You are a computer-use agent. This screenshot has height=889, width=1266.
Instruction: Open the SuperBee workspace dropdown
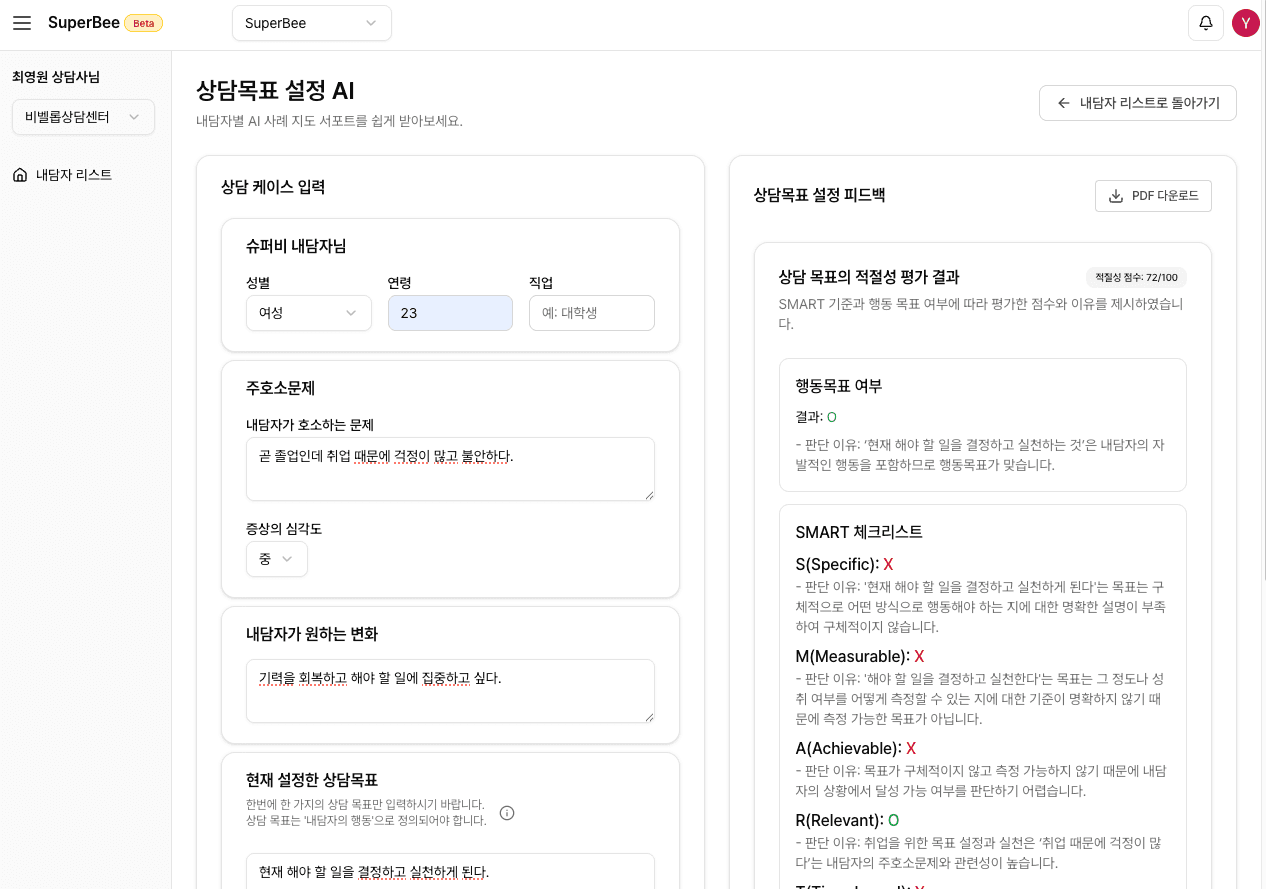pos(311,22)
